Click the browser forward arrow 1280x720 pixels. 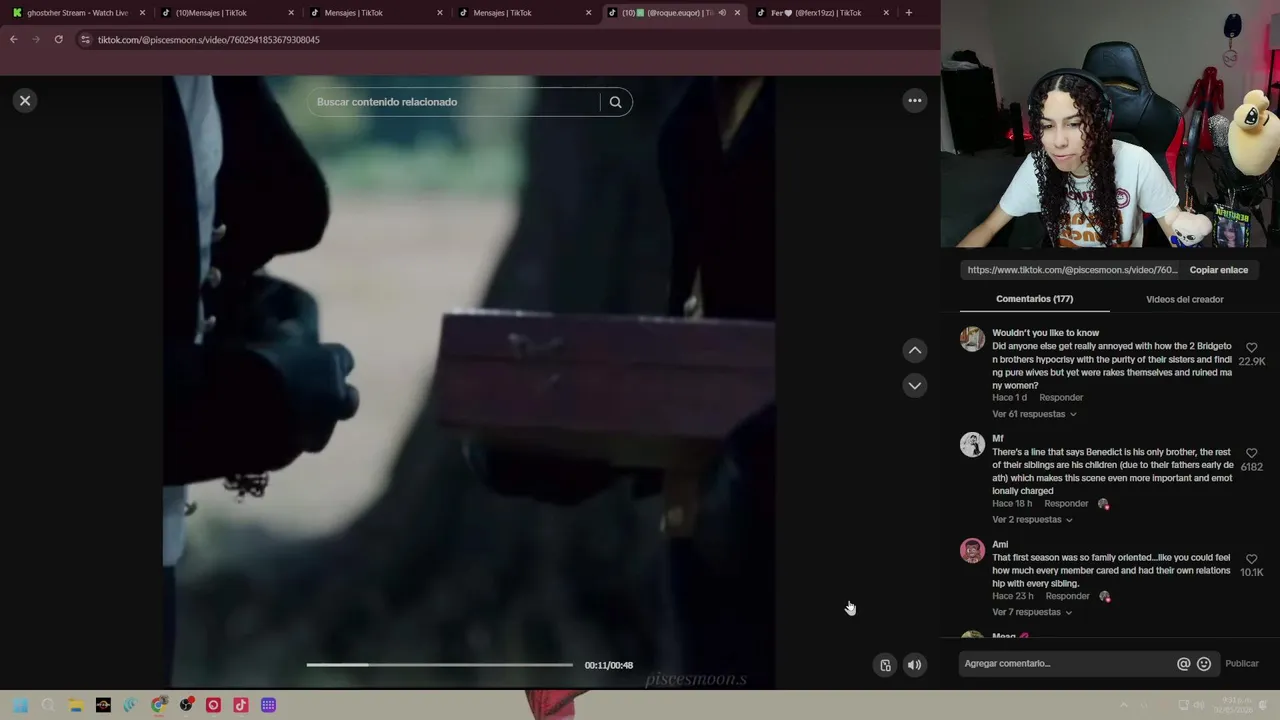coord(36,39)
